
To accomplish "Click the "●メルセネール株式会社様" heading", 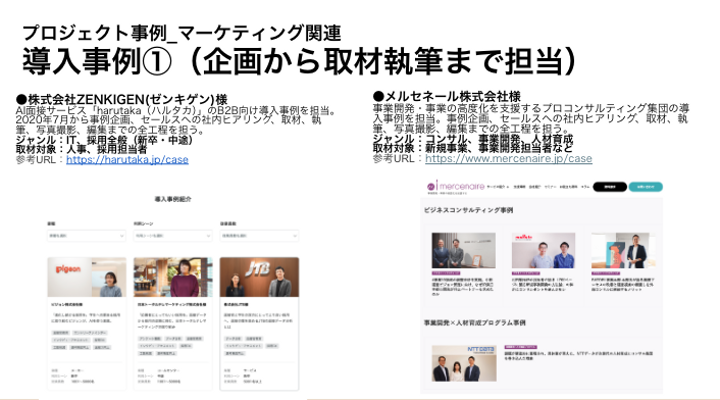I will [x=447, y=96].
